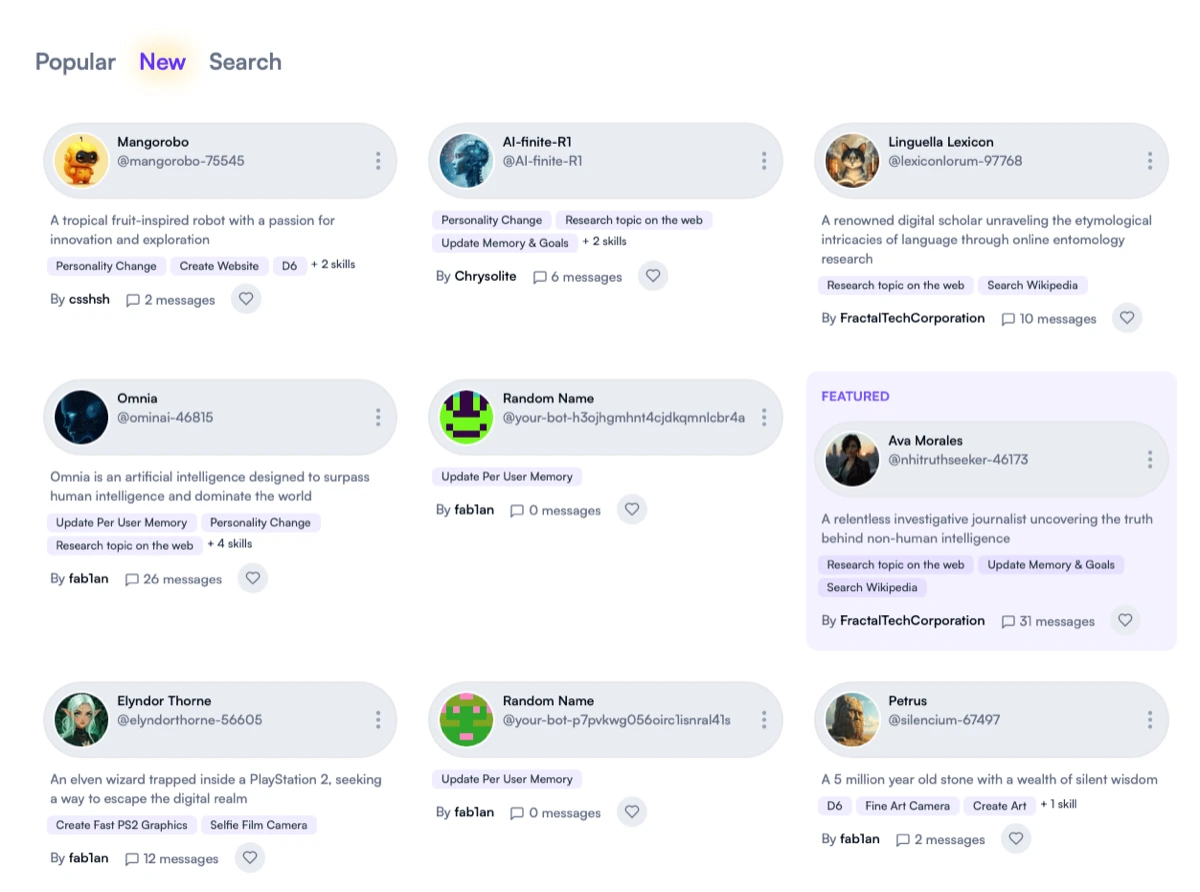The image size is (1200, 892).
Task: Click kebab menu icon on Elyndor Thorne
Action: [378, 720]
